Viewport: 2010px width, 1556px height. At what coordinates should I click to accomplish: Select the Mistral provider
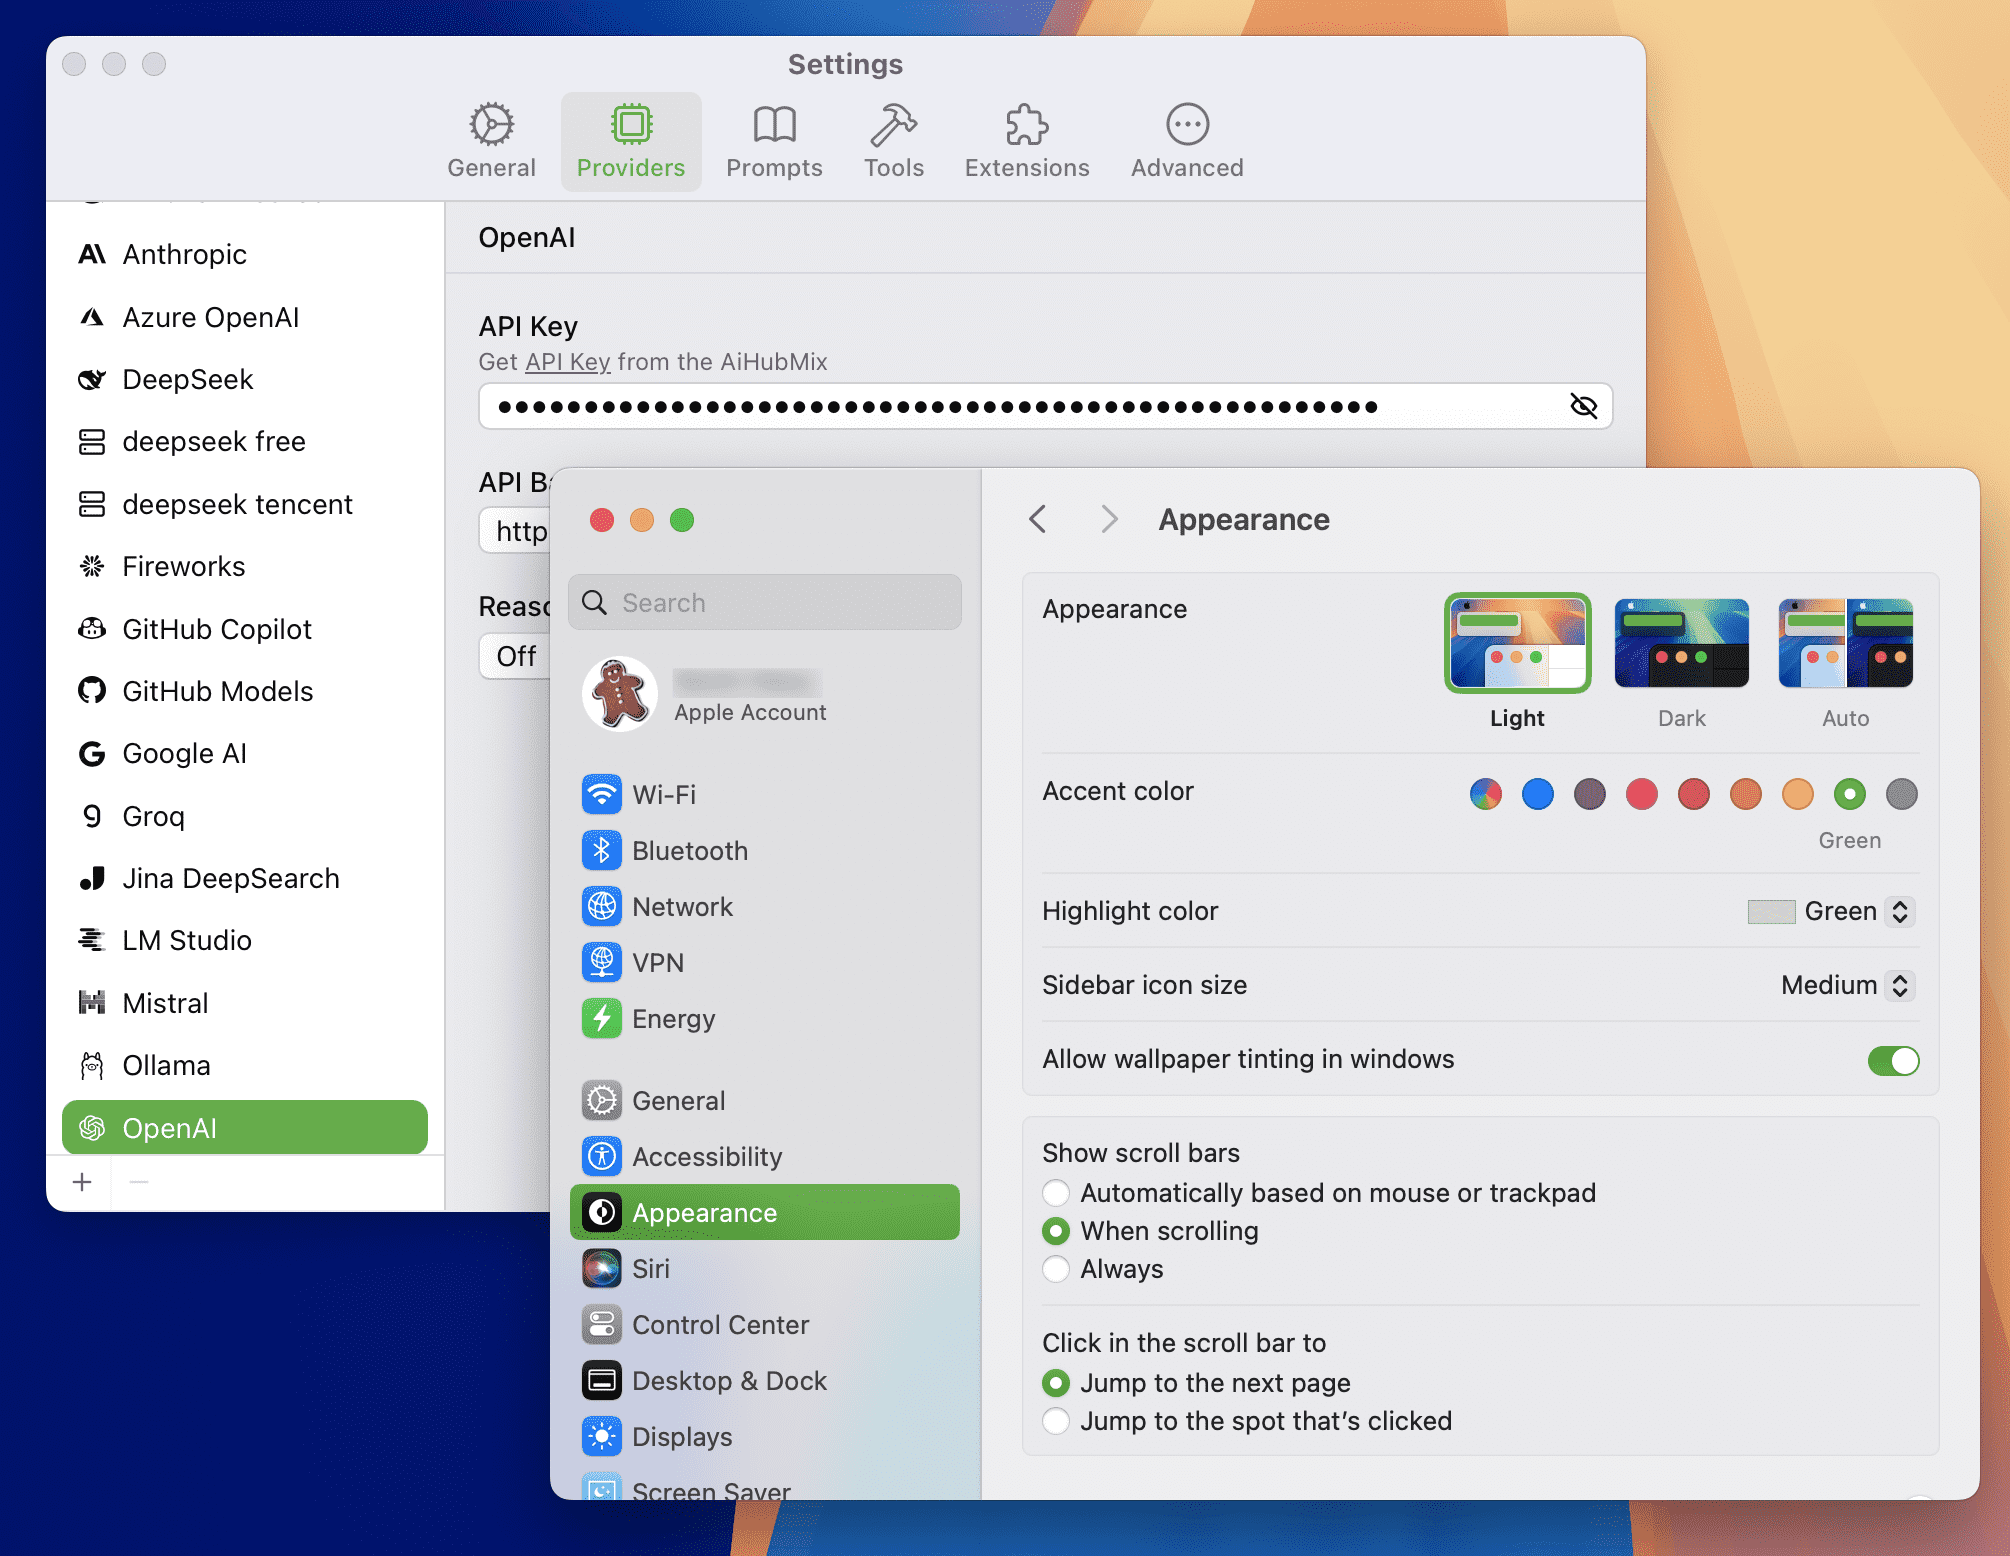coord(245,1003)
